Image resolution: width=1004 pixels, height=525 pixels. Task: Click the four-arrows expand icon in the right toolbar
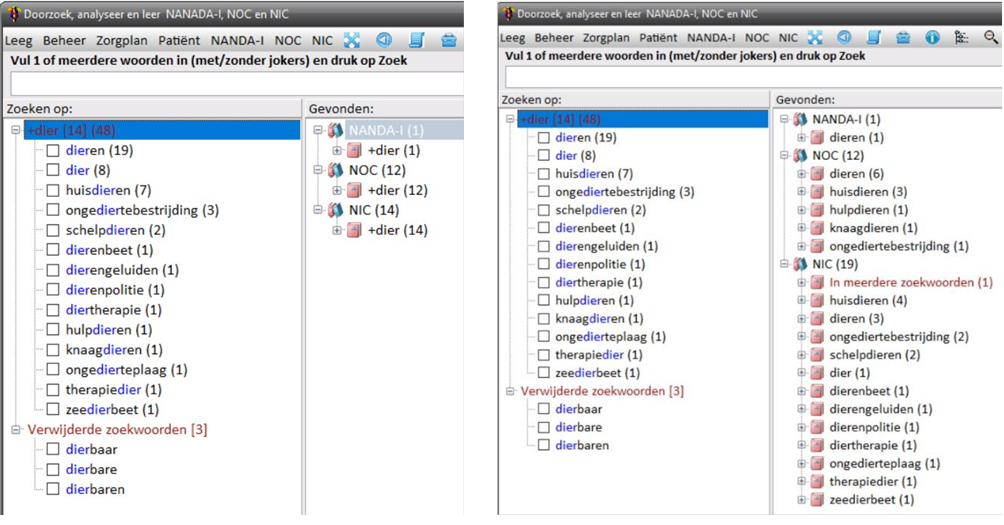tap(815, 38)
